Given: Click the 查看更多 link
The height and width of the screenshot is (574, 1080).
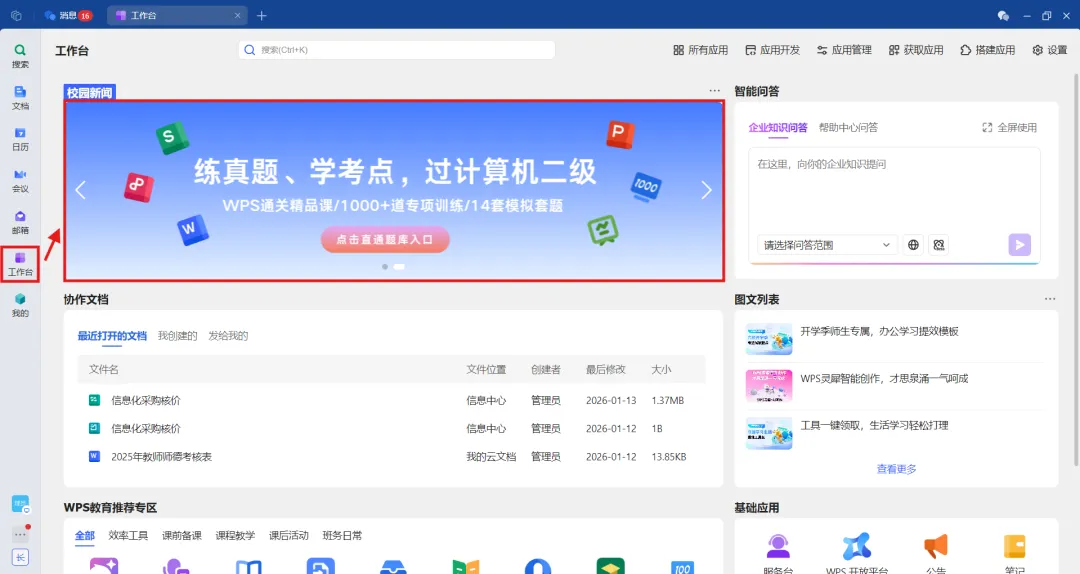Looking at the screenshot, I should click(x=896, y=469).
